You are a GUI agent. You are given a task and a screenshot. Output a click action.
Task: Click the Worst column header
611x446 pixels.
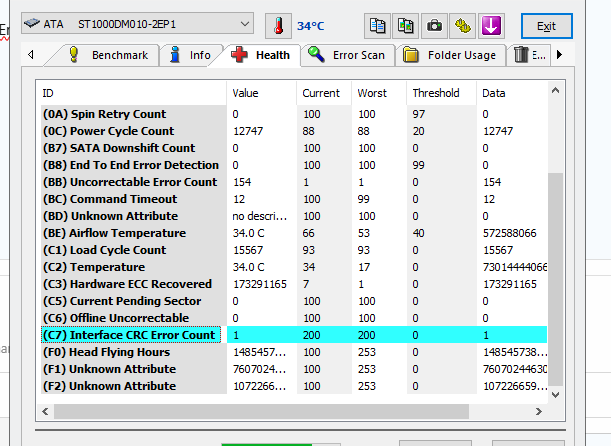click(x=379, y=93)
